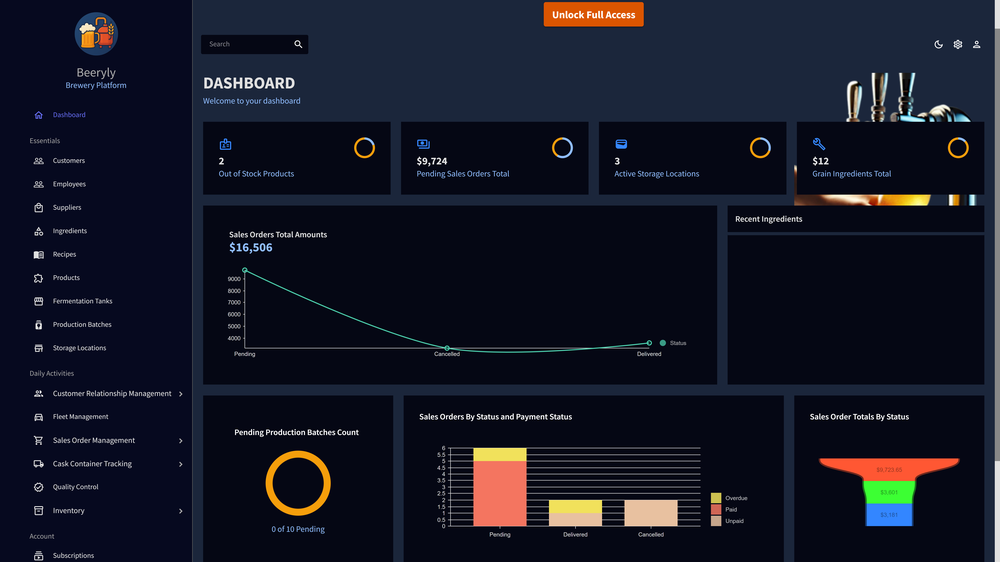Click the Pending Sales Orders money icon
The image size is (1000, 562).
click(x=423, y=144)
